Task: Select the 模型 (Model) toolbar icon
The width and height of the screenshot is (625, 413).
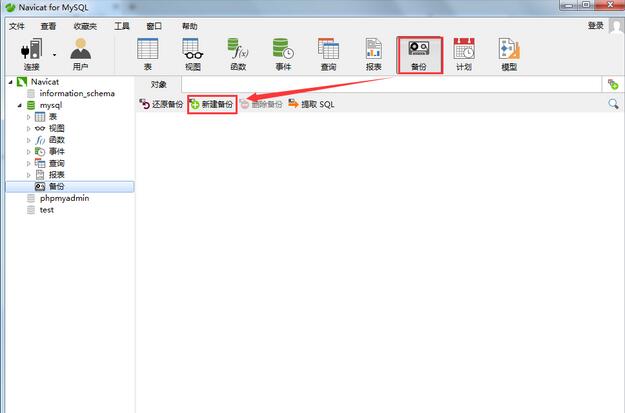Action: click(x=509, y=54)
